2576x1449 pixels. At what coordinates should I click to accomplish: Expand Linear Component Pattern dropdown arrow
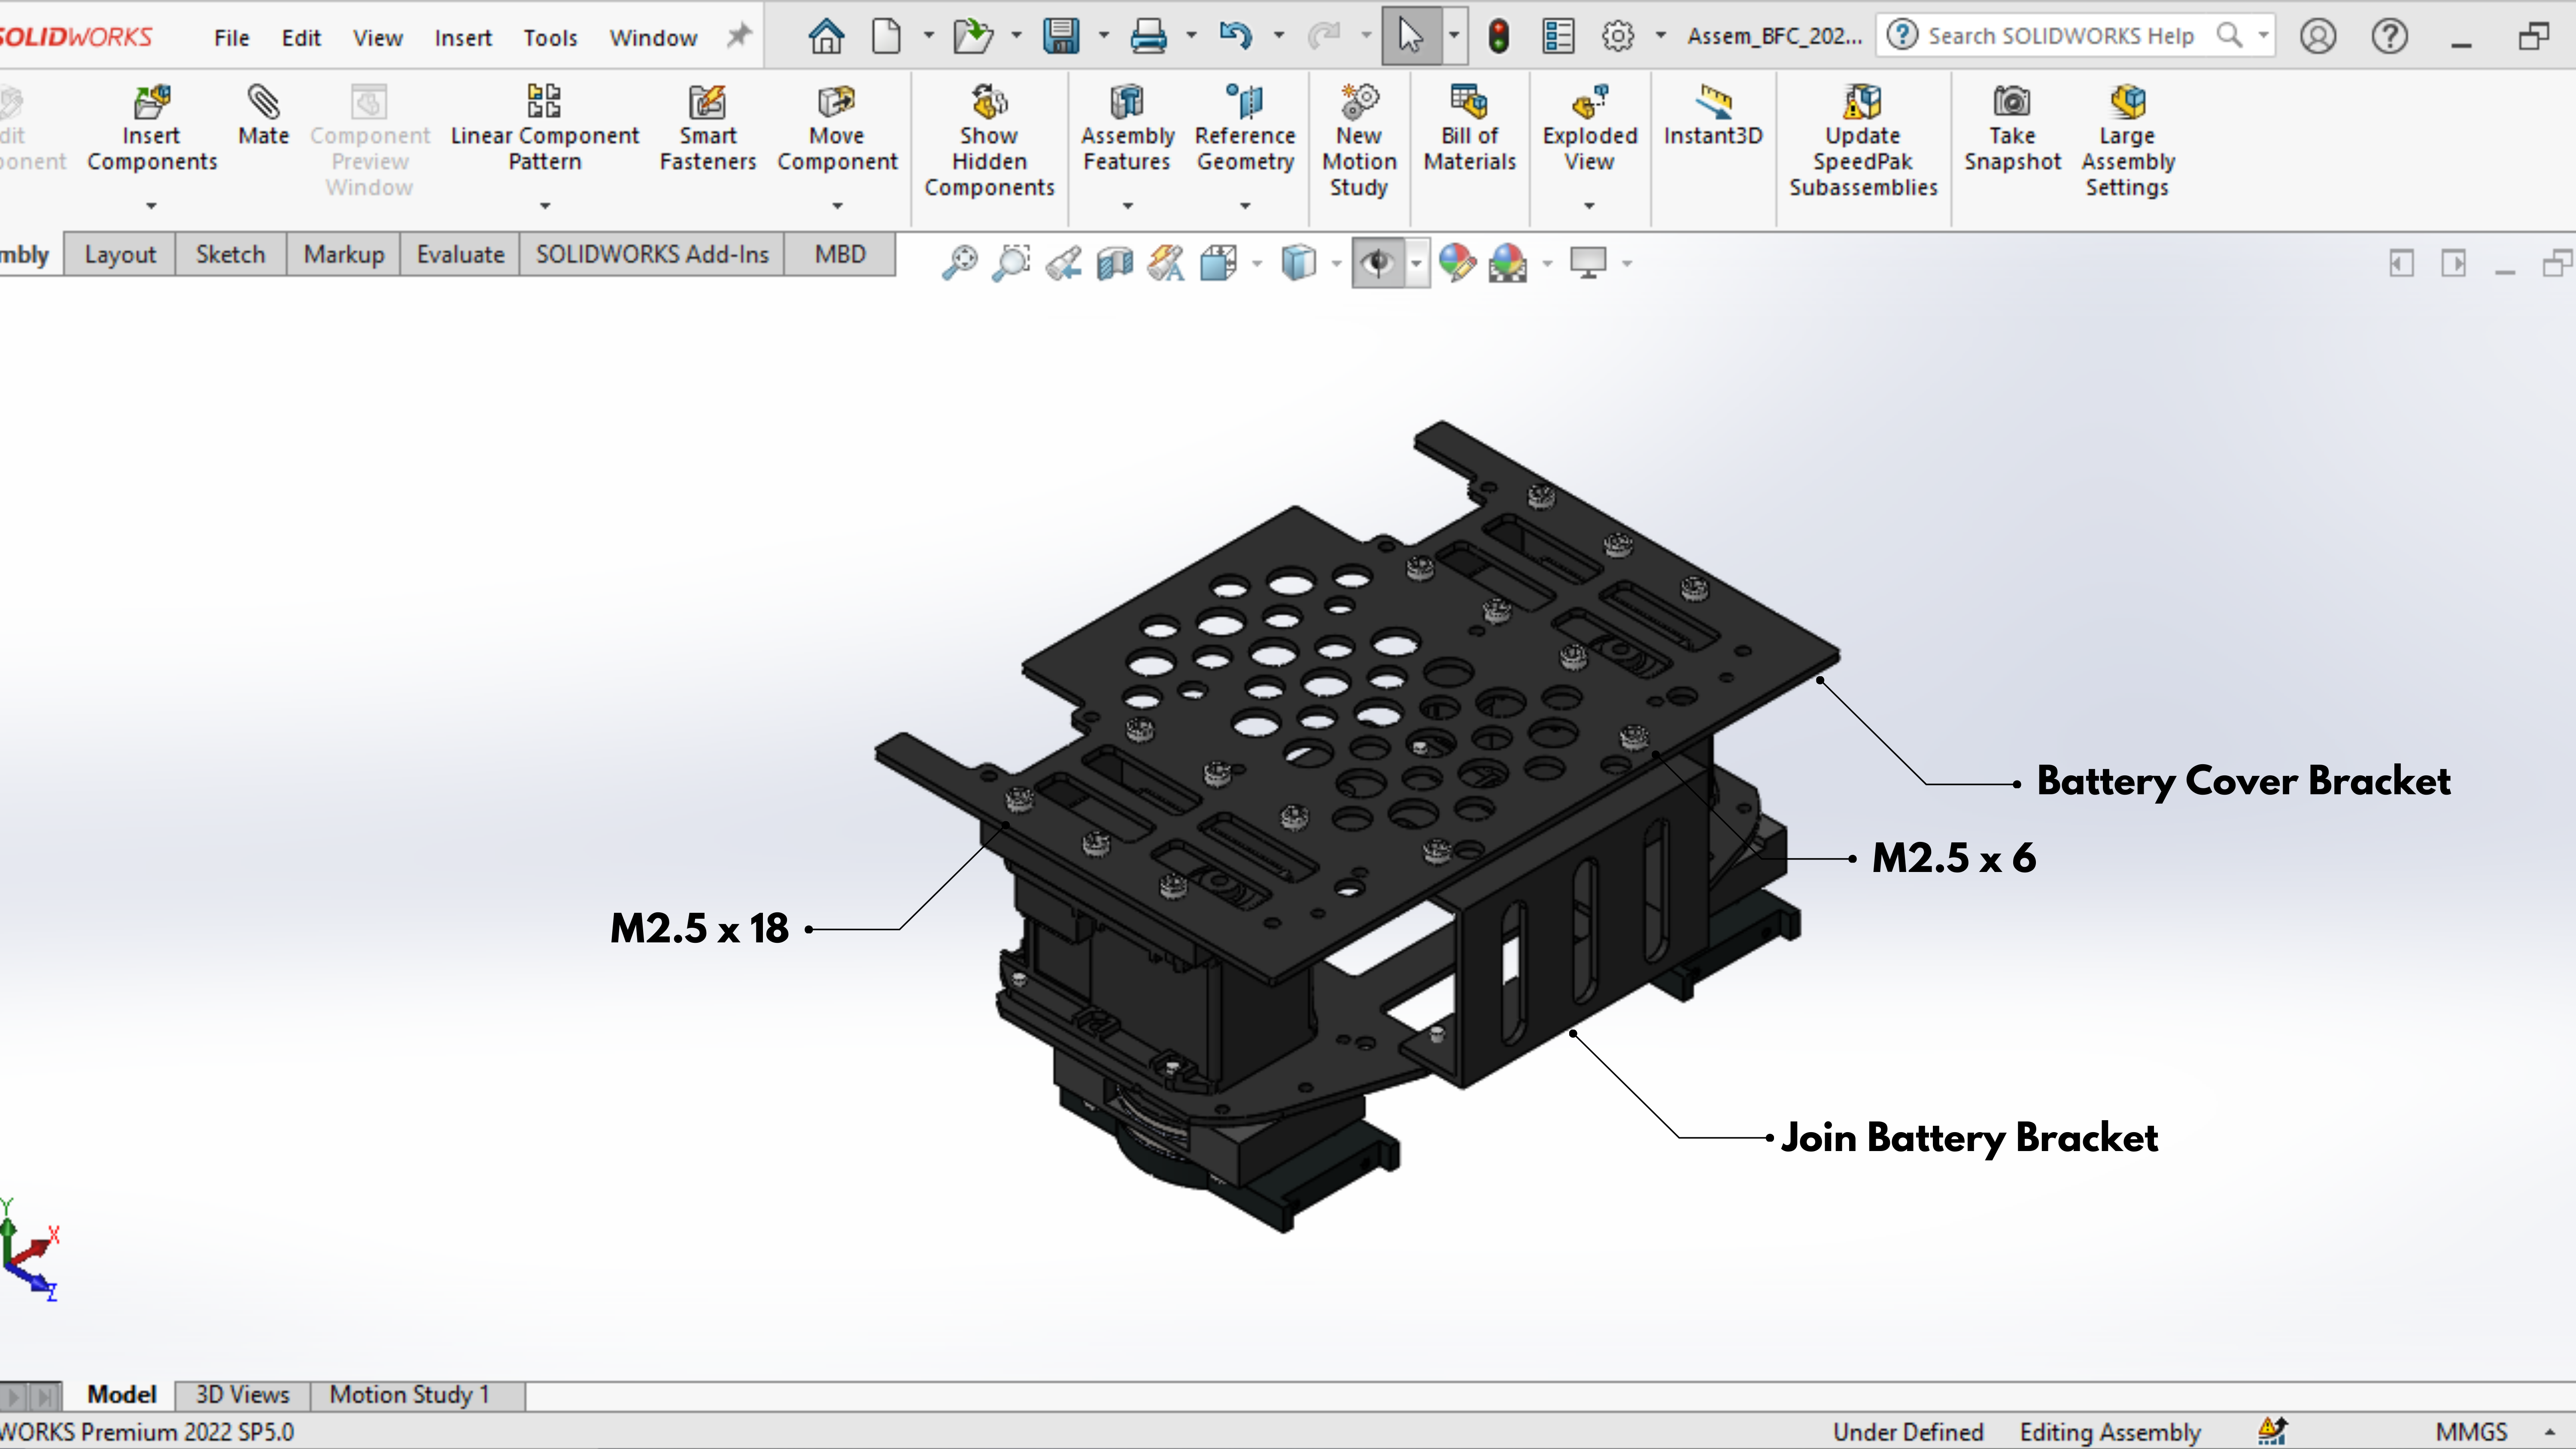545,206
